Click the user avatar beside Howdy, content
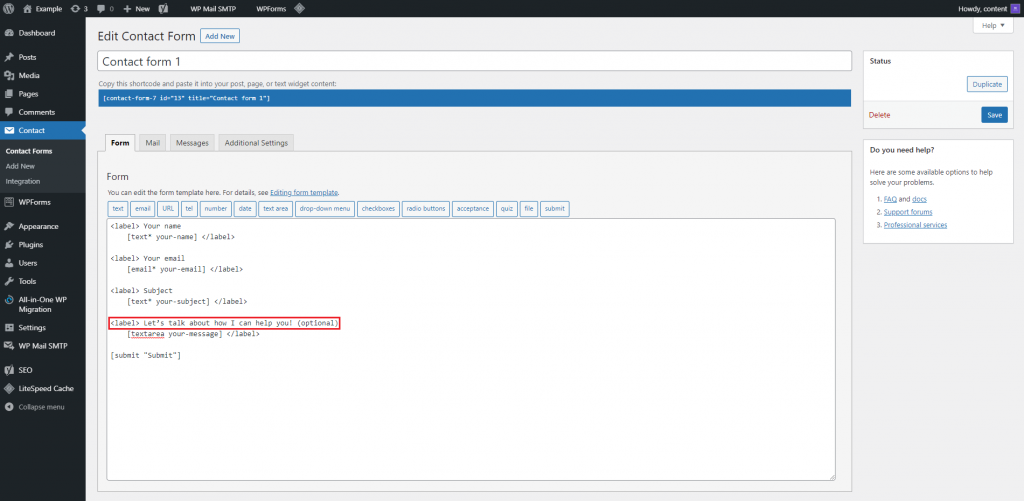This screenshot has width=1024, height=501. click(1014, 9)
